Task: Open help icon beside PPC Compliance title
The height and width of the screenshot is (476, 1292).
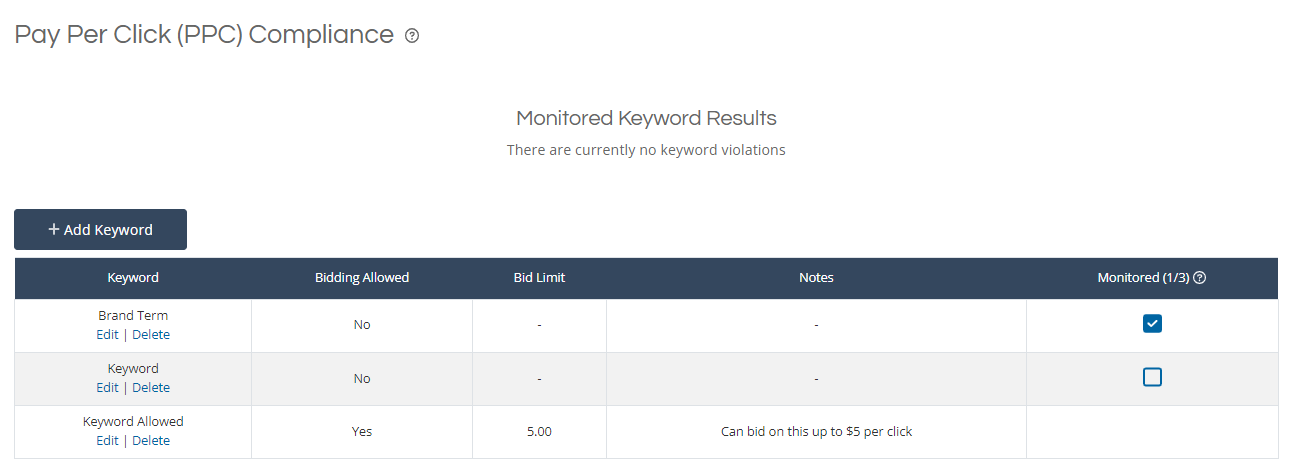Action: tap(412, 36)
